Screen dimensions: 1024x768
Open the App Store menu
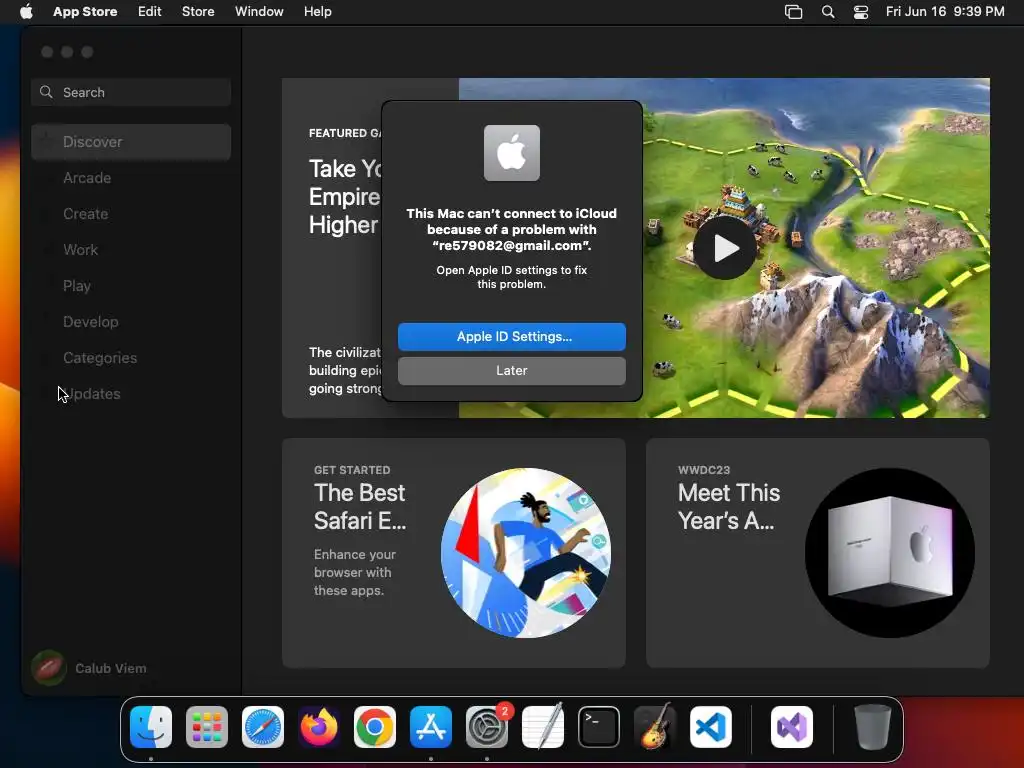point(85,12)
